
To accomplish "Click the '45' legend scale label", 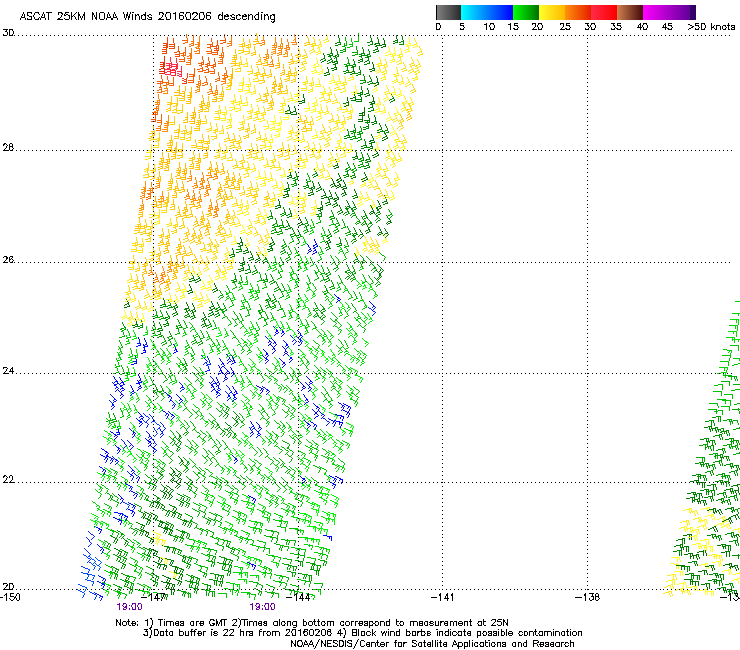I will (x=667, y=27).
